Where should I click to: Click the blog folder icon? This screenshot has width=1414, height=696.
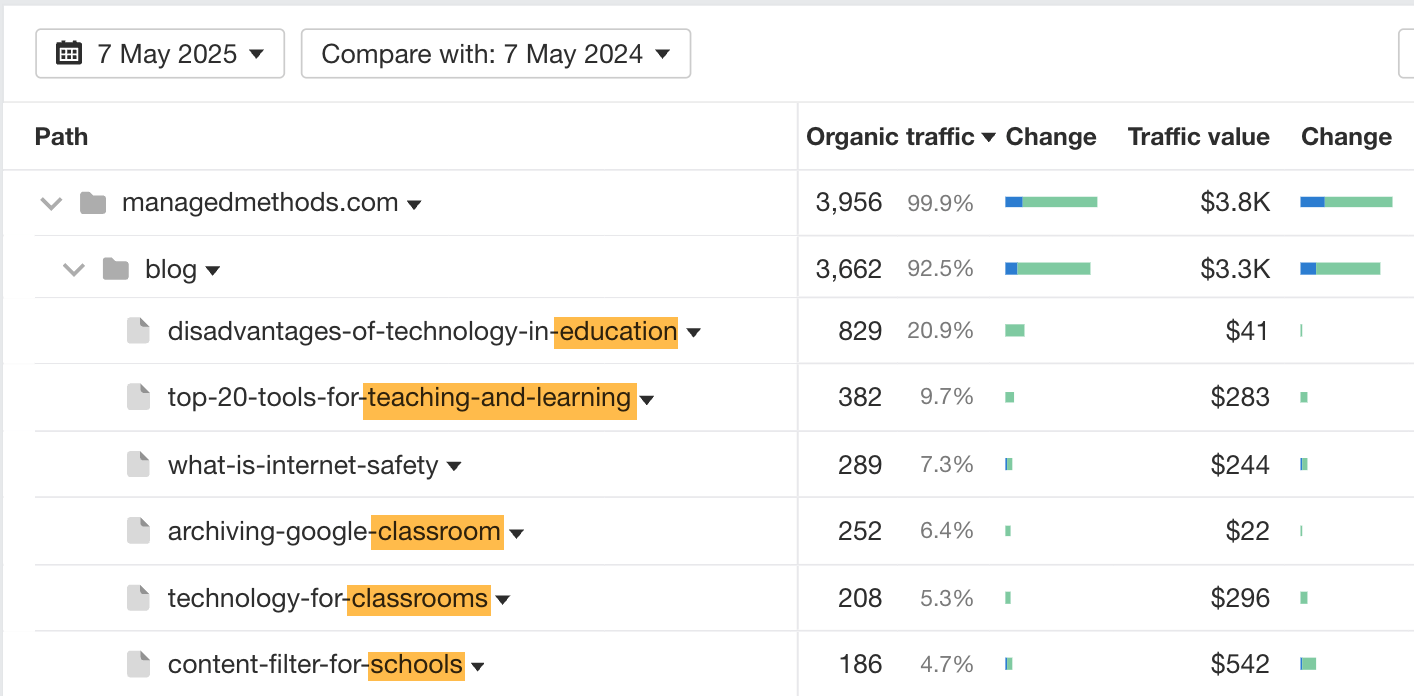[x=116, y=269]
